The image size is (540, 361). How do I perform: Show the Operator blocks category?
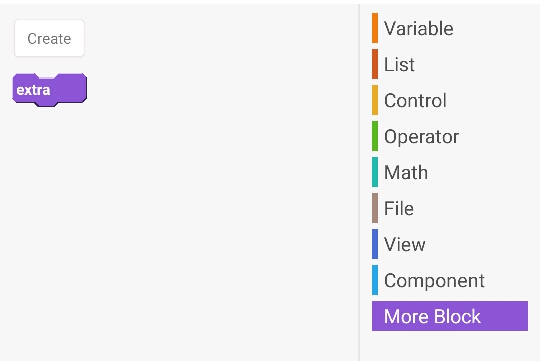pos(450,136)
